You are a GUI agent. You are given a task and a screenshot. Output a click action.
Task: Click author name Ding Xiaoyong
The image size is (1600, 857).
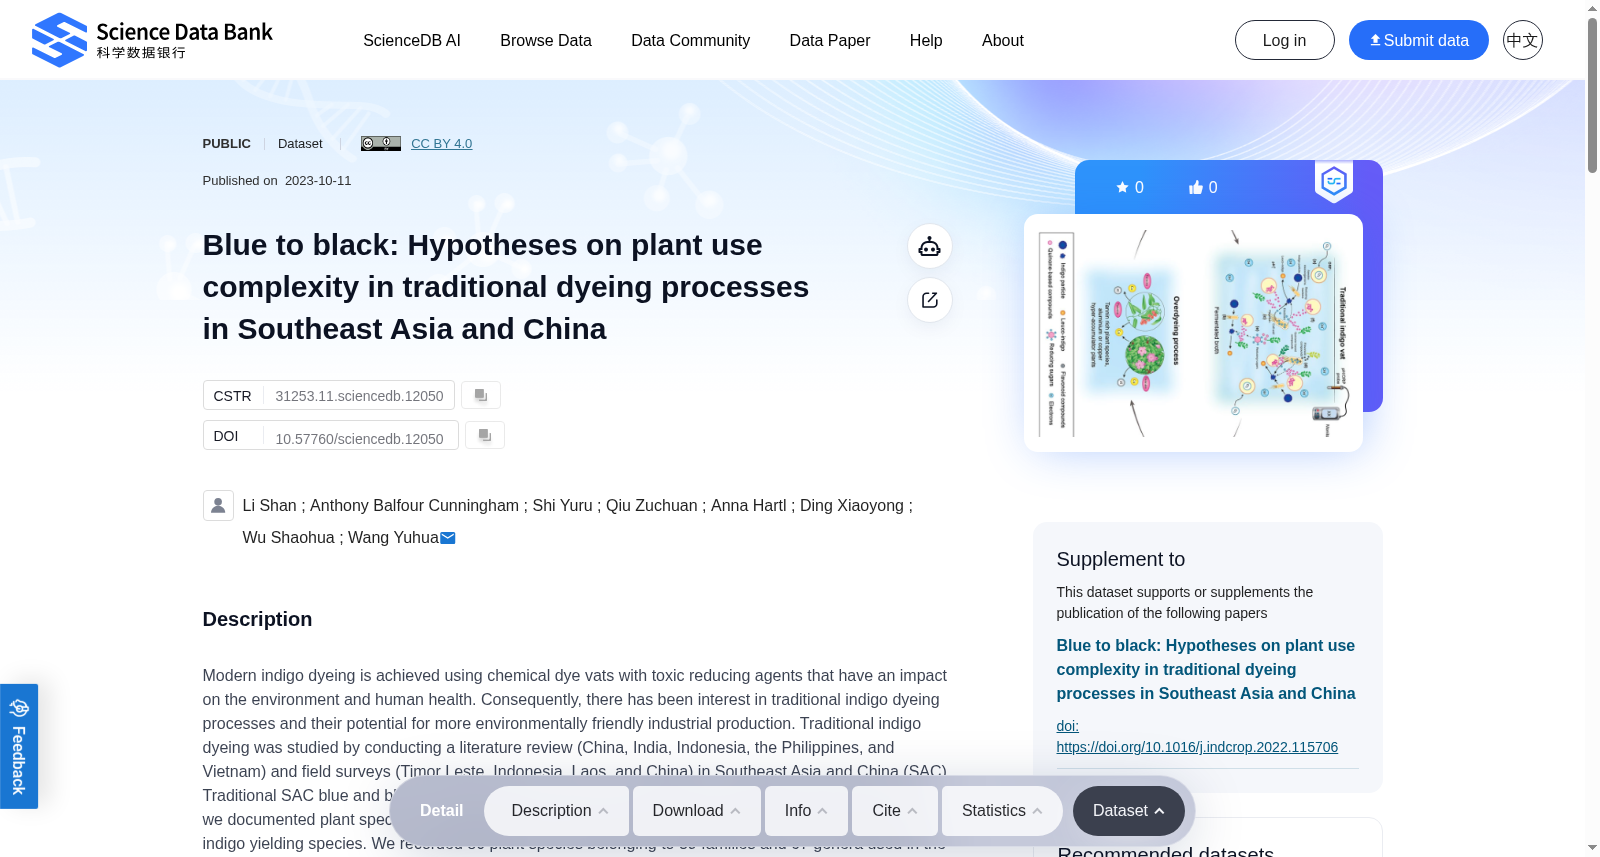click(x=852, y=506)
